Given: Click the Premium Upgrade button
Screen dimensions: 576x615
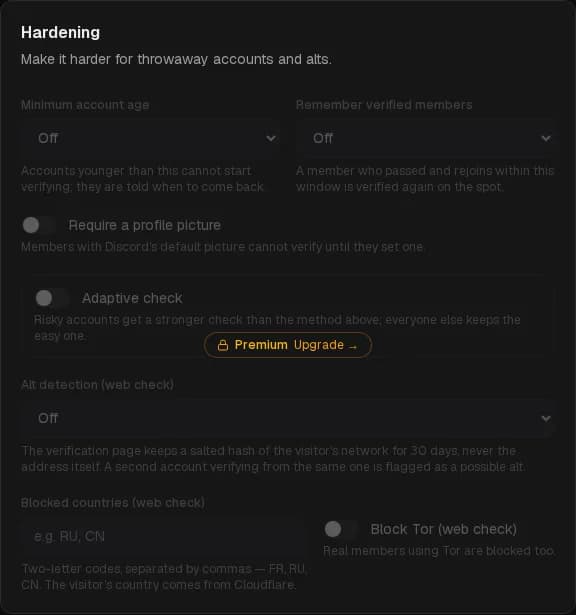Looking at the screenshot, I should tap(288, 345).
